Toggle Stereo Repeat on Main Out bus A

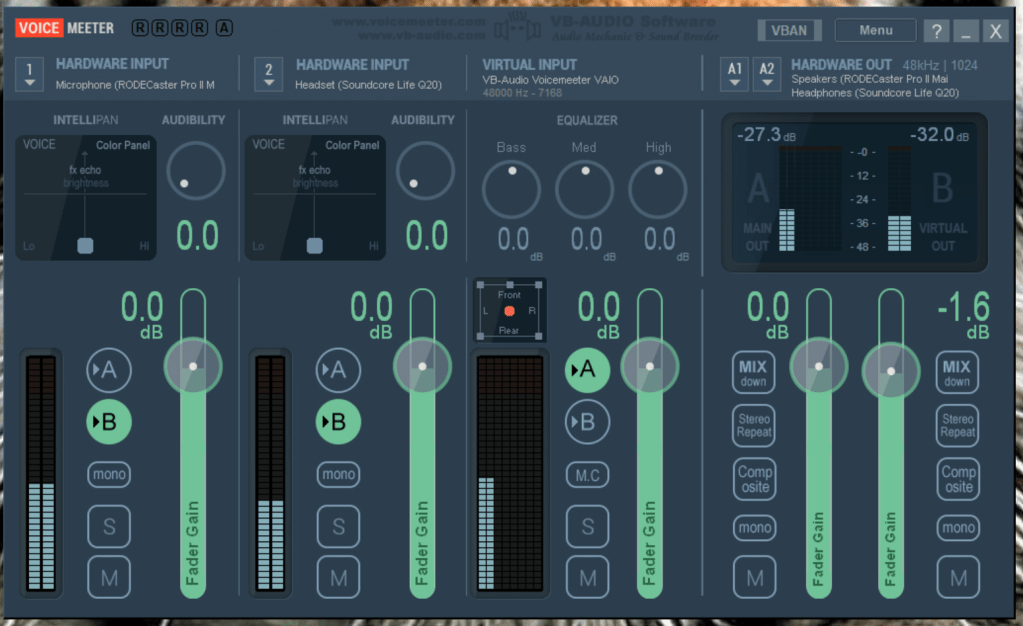pos(754,426)
